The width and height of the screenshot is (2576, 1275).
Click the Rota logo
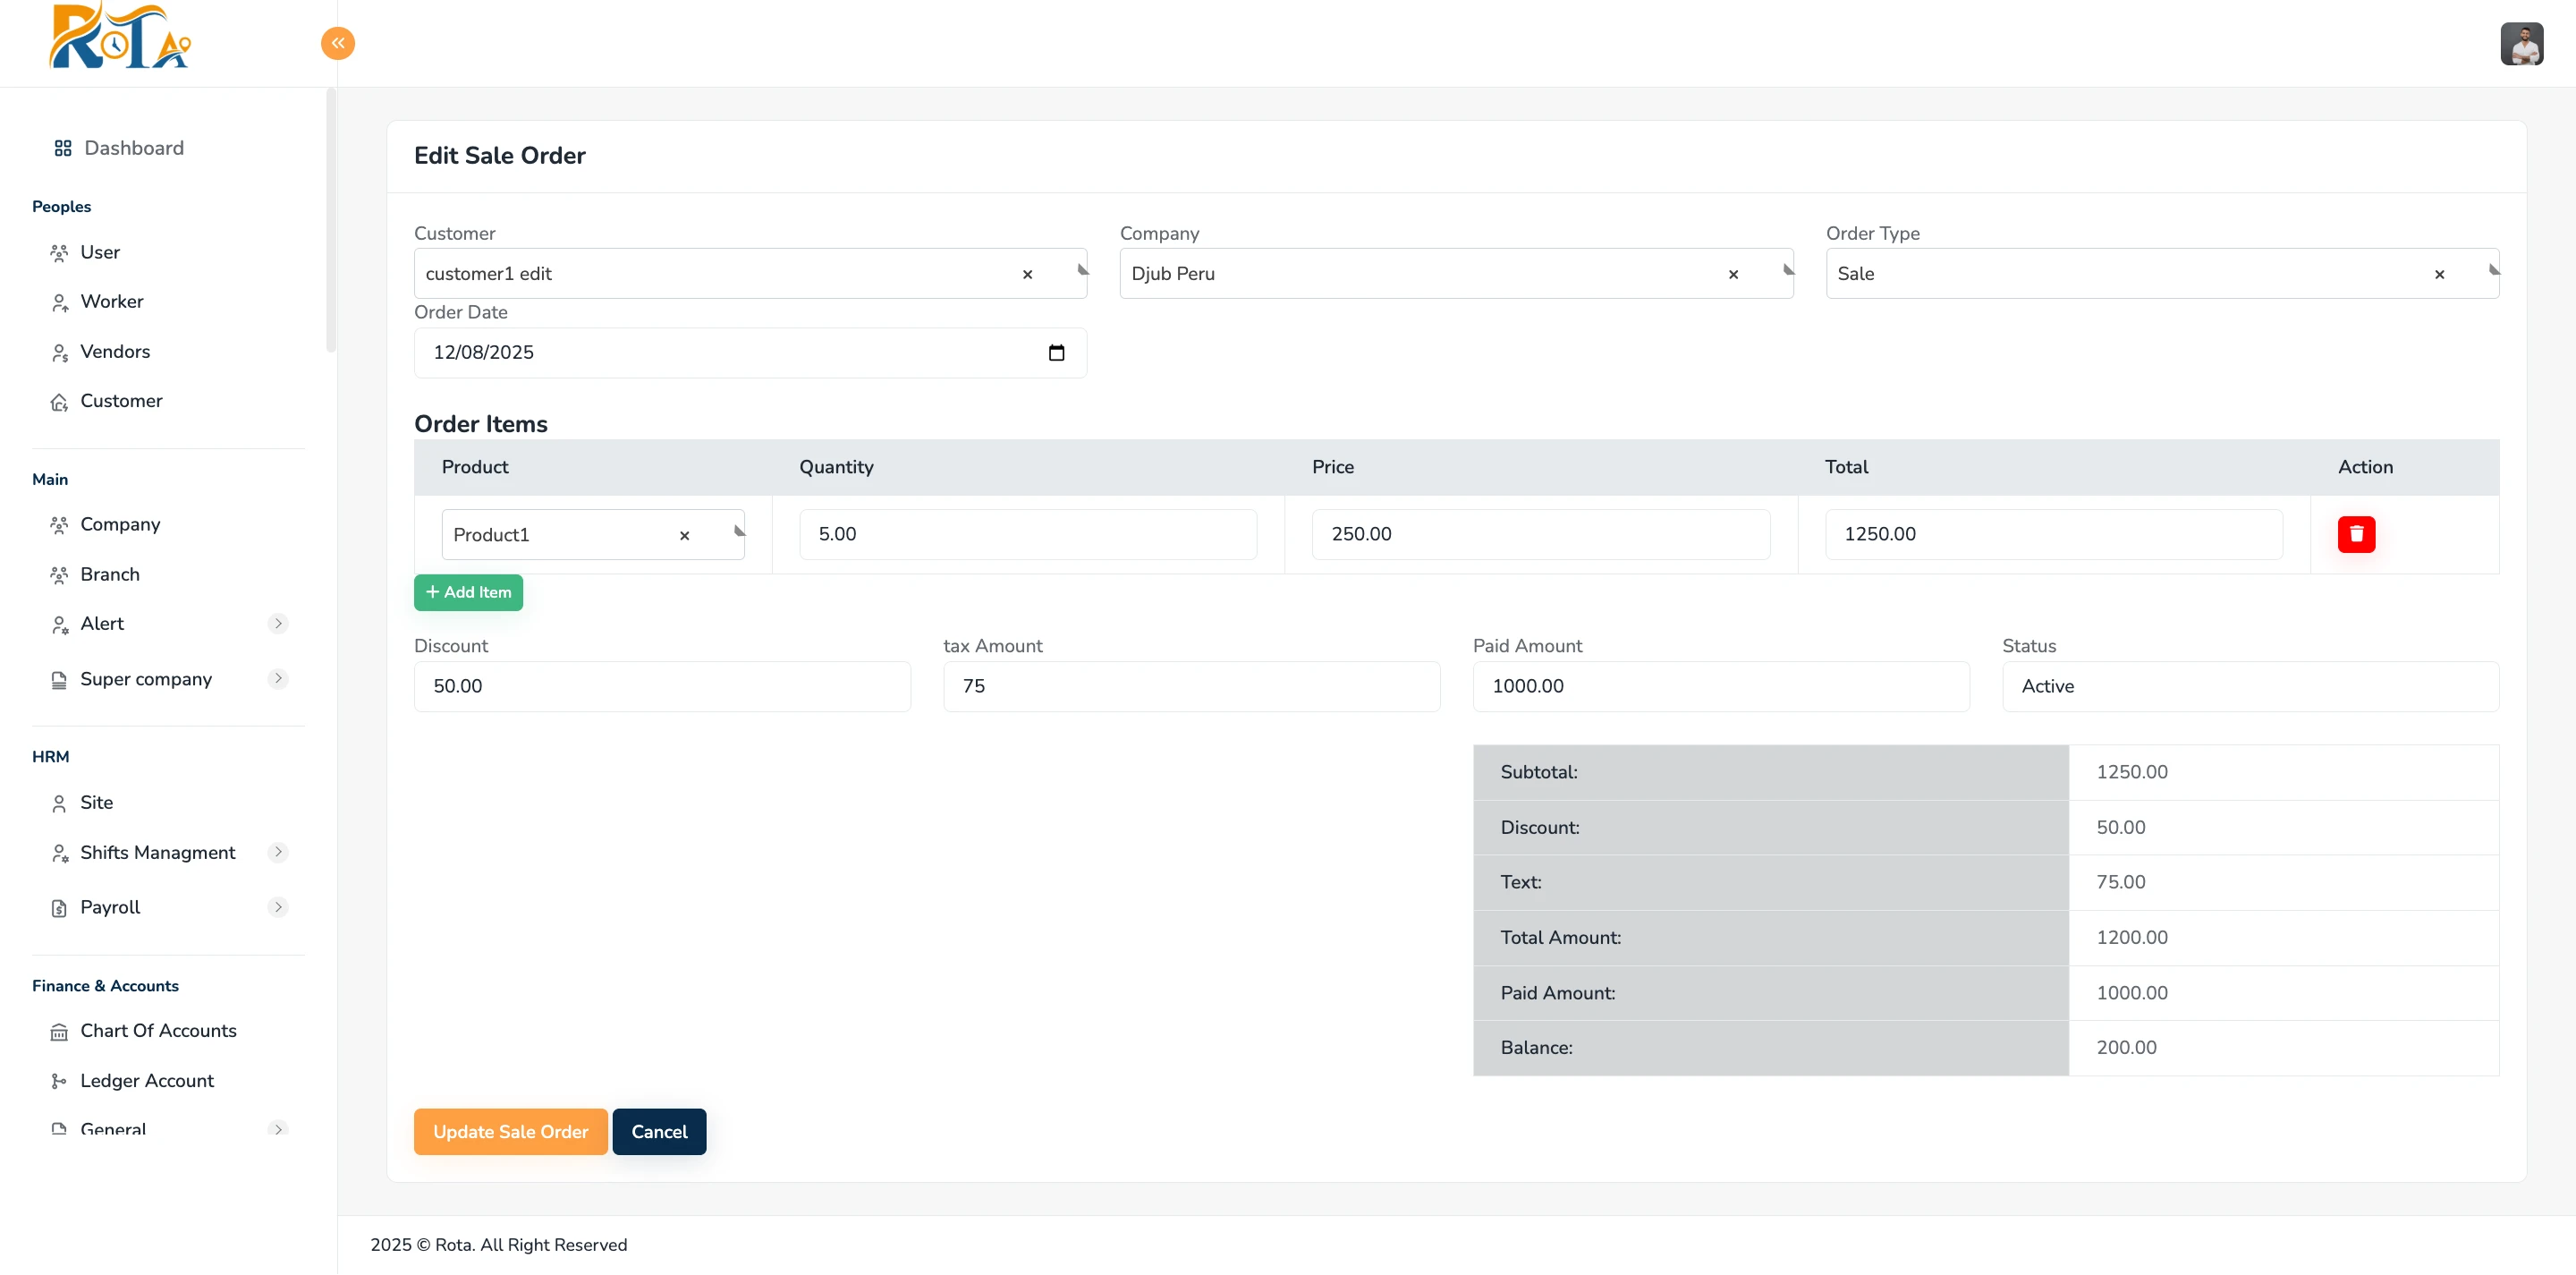[x=120, y=38]
